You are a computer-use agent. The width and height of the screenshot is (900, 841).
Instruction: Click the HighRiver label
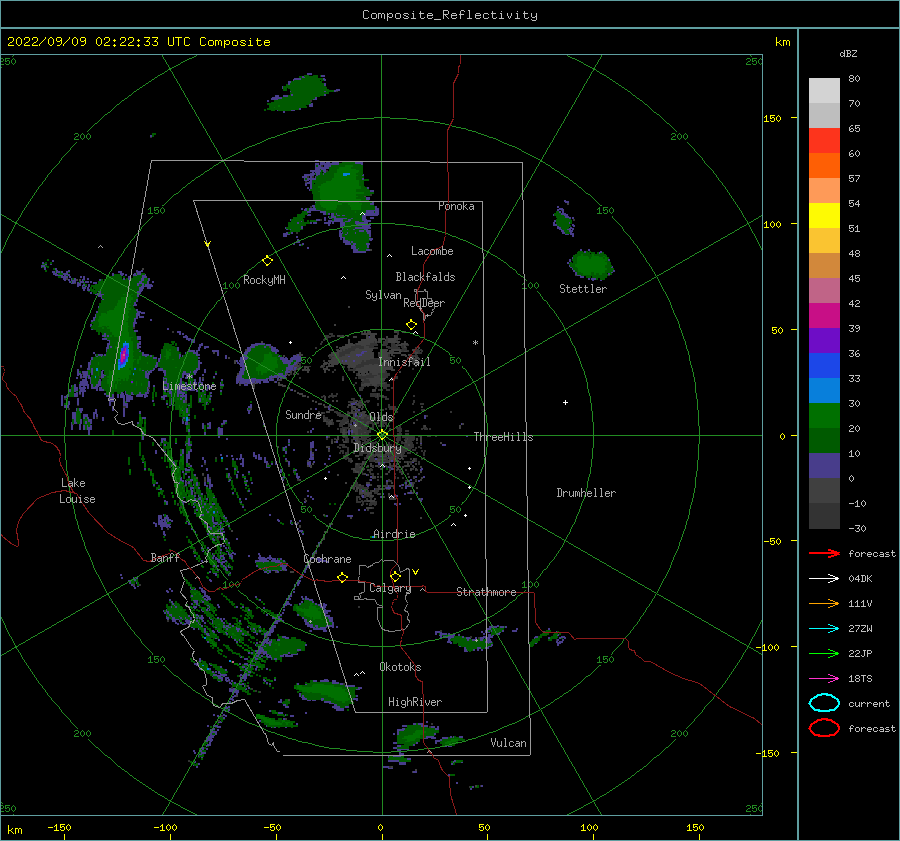coord(415,702)
